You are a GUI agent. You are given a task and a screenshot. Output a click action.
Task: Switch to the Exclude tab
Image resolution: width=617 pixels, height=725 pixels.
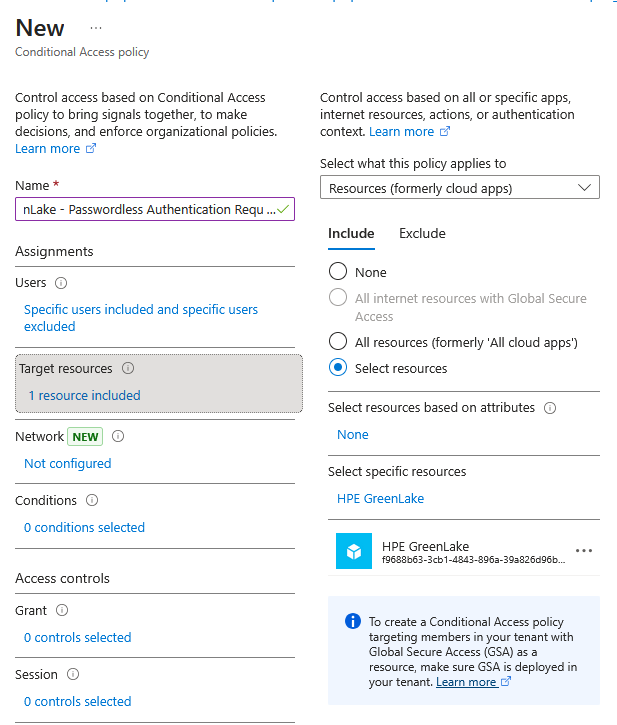click(422, 233)
